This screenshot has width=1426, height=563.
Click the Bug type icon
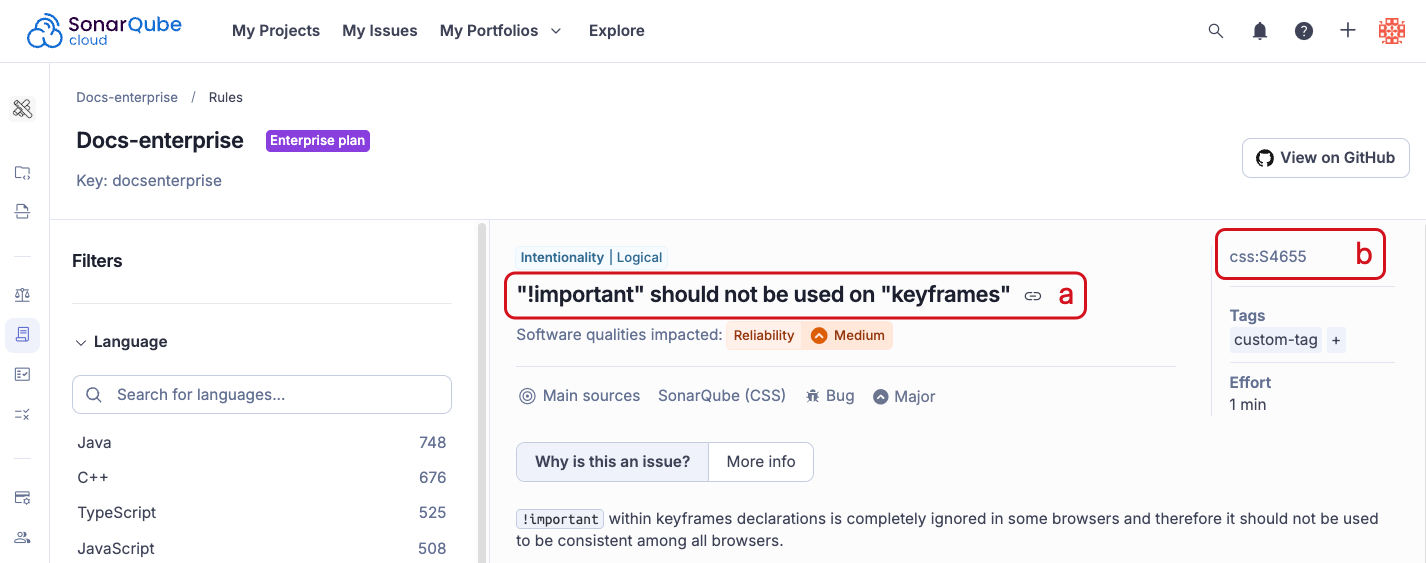(x=813, y=396)
